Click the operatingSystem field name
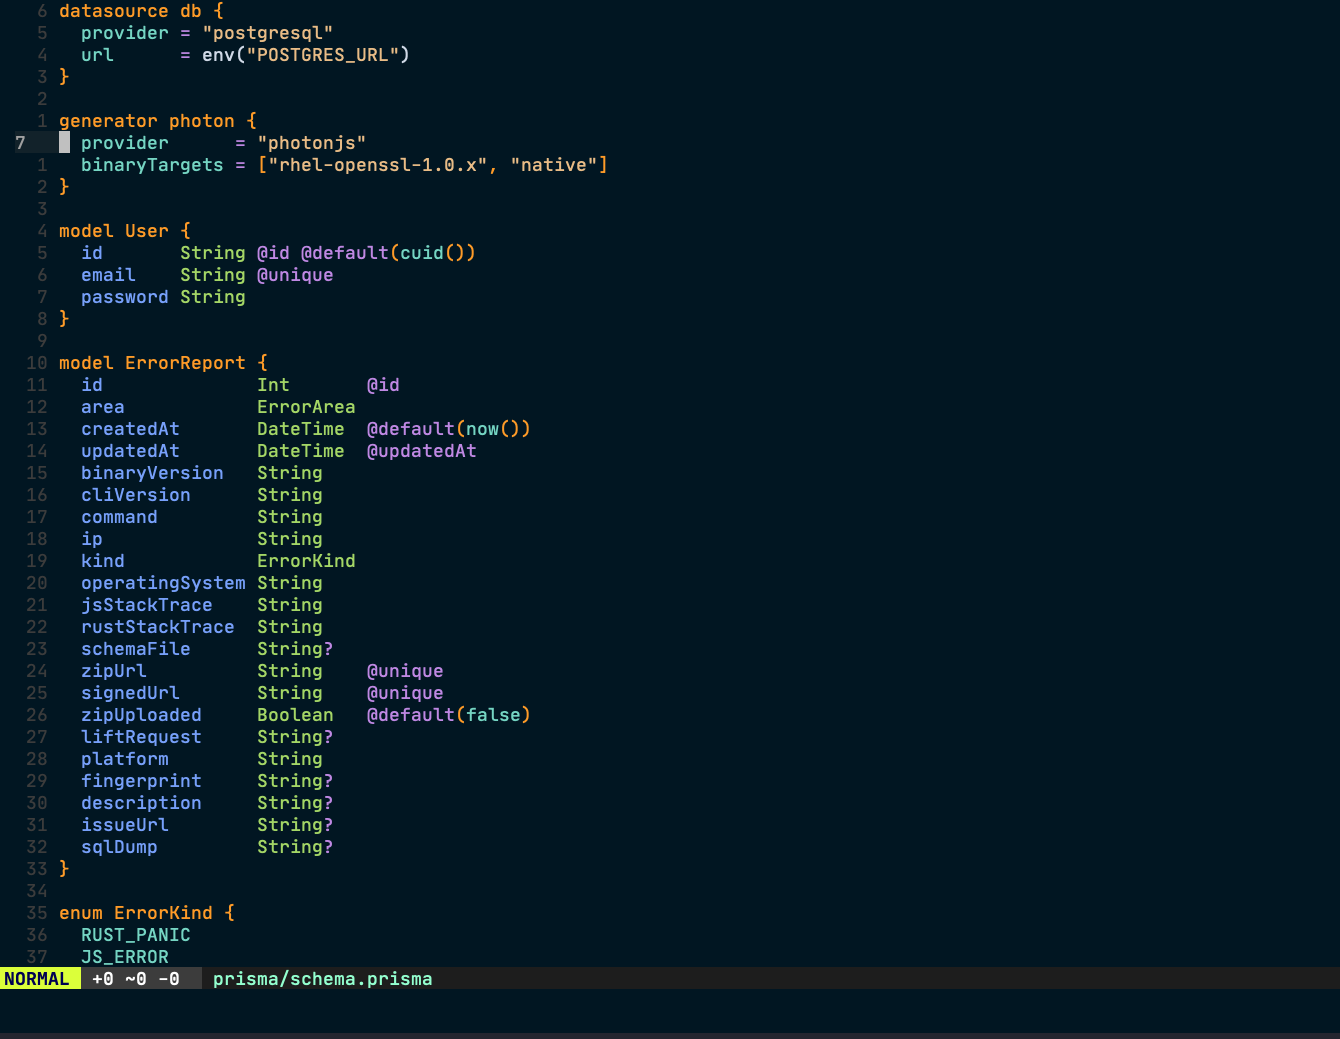Viewport: 1340px width, 1039px height. [x=163, y=583]
